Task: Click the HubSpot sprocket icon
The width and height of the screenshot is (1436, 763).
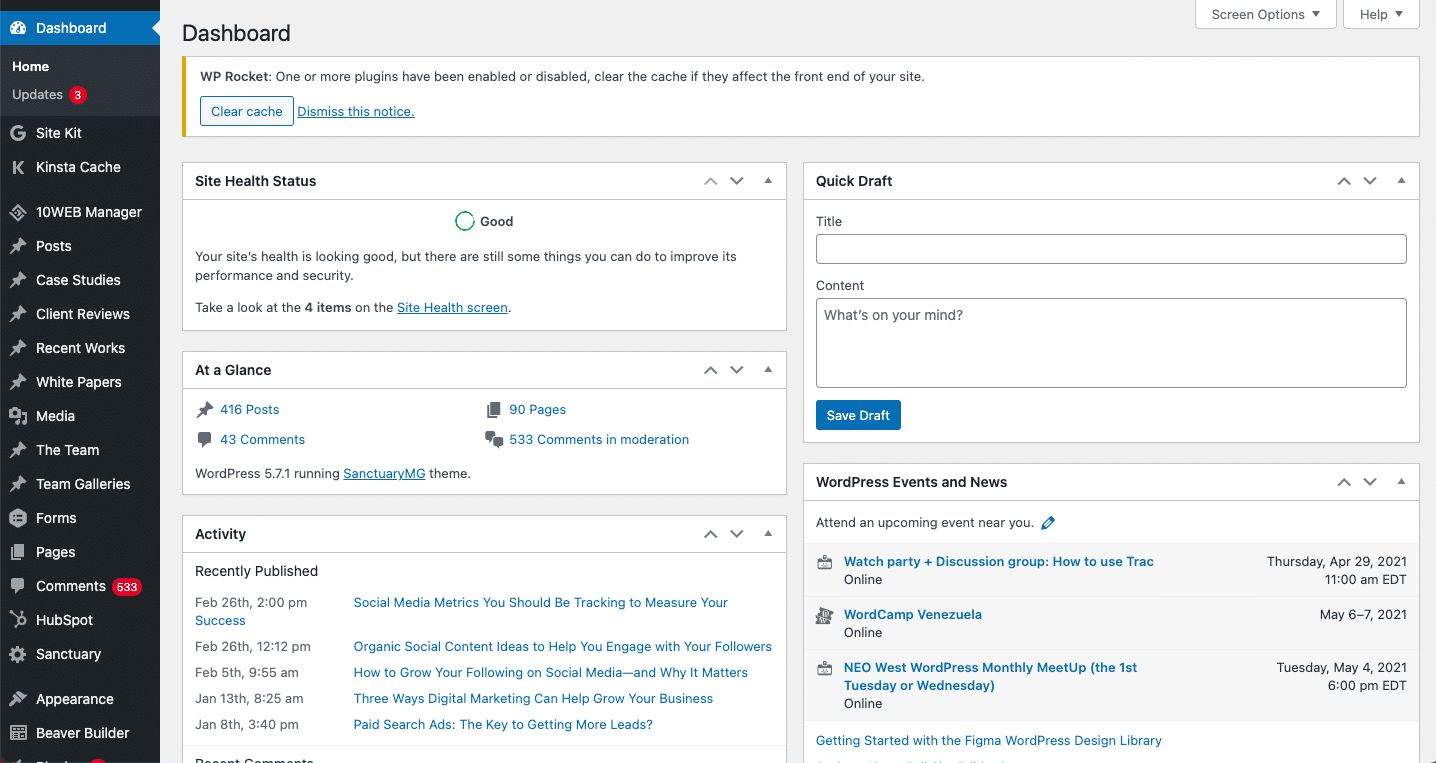Action: [x=18, y=620]
